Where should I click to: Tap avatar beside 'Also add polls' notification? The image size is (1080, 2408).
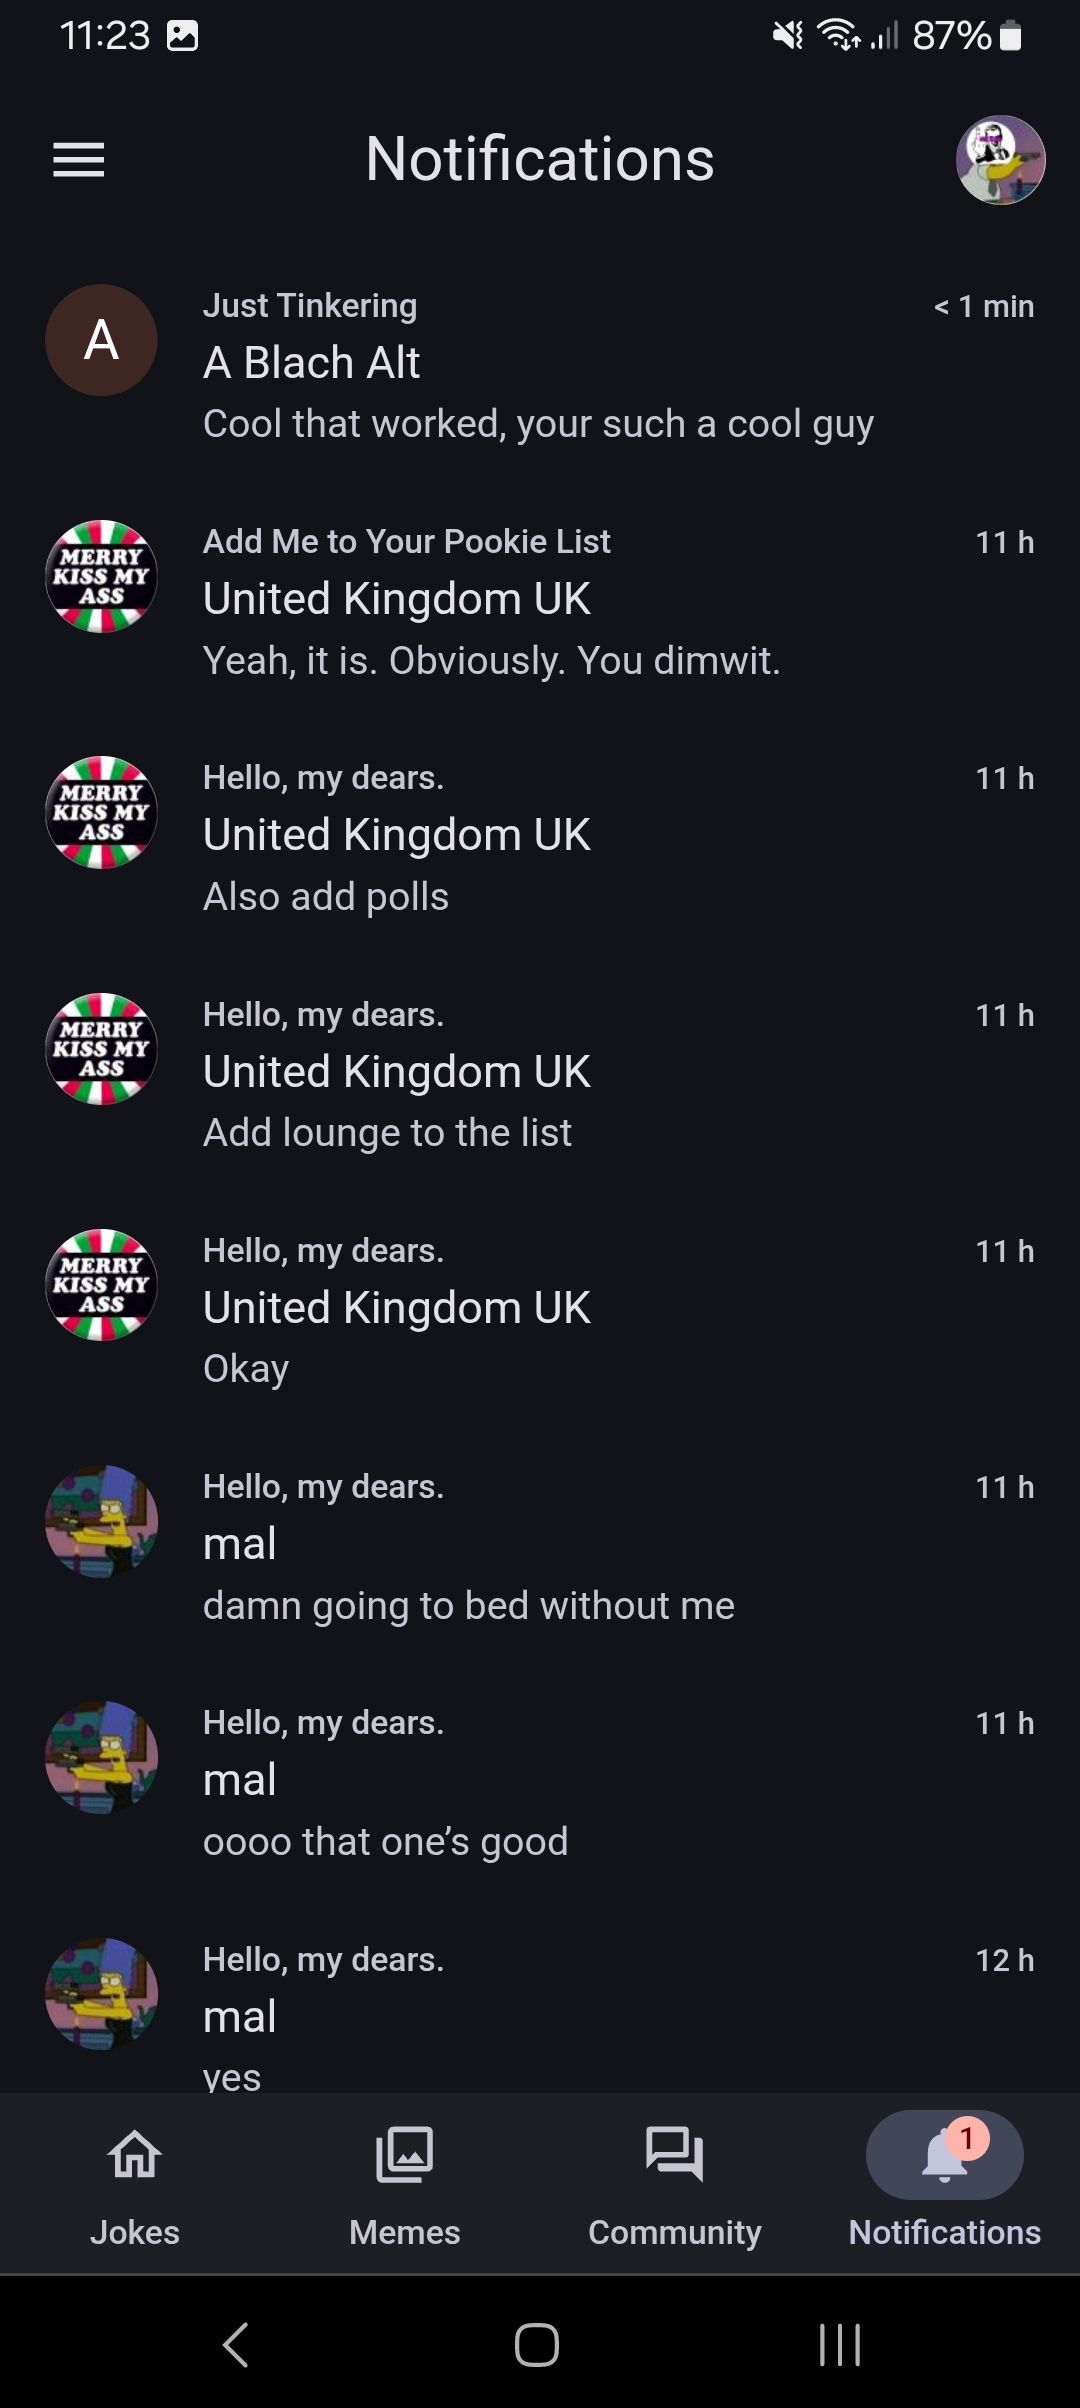coord(101,812)
